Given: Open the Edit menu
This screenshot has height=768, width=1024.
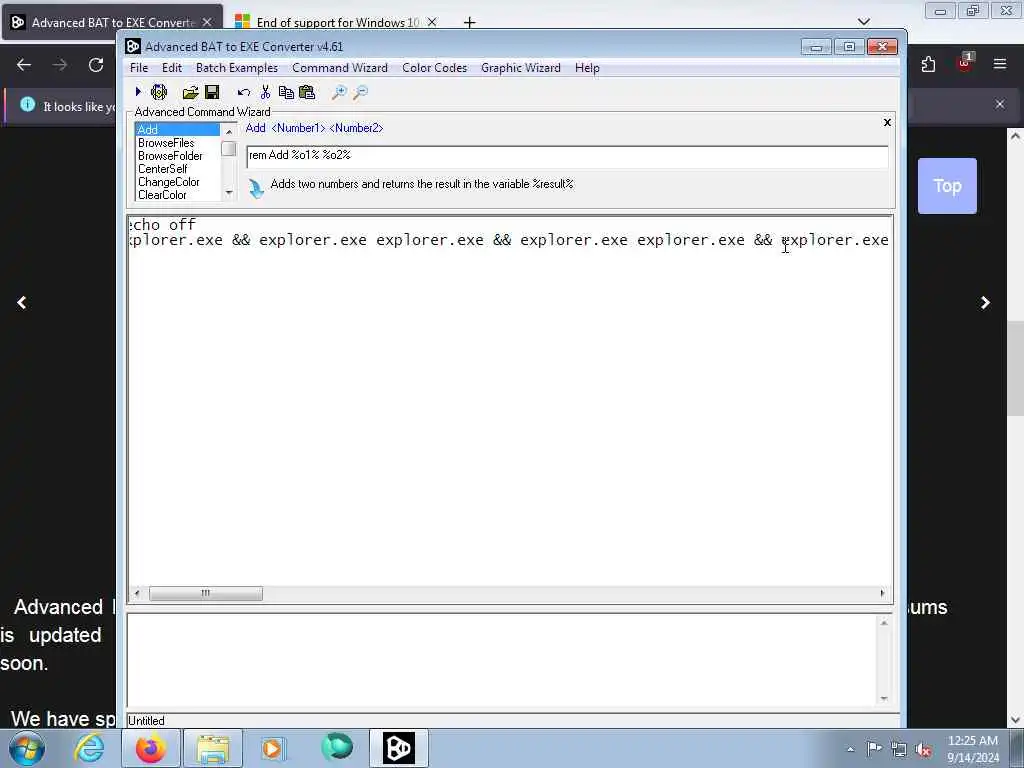Looking at the screenshot, I should click(172, 68).
